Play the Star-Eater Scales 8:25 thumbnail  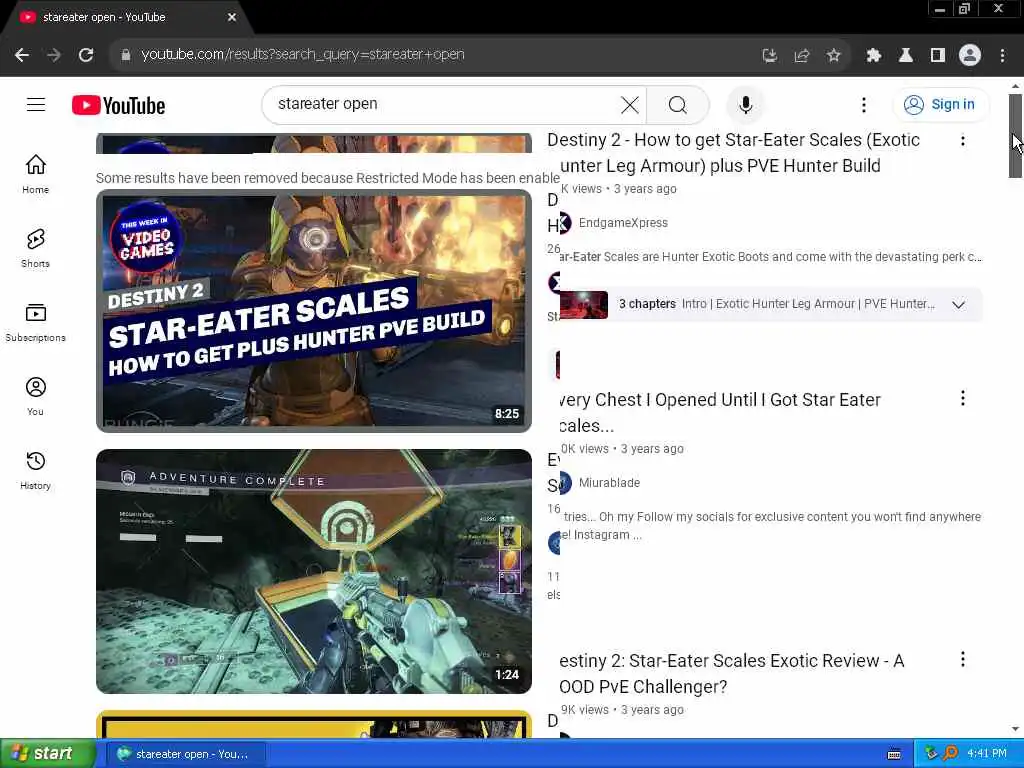click(x=313, y=311)
